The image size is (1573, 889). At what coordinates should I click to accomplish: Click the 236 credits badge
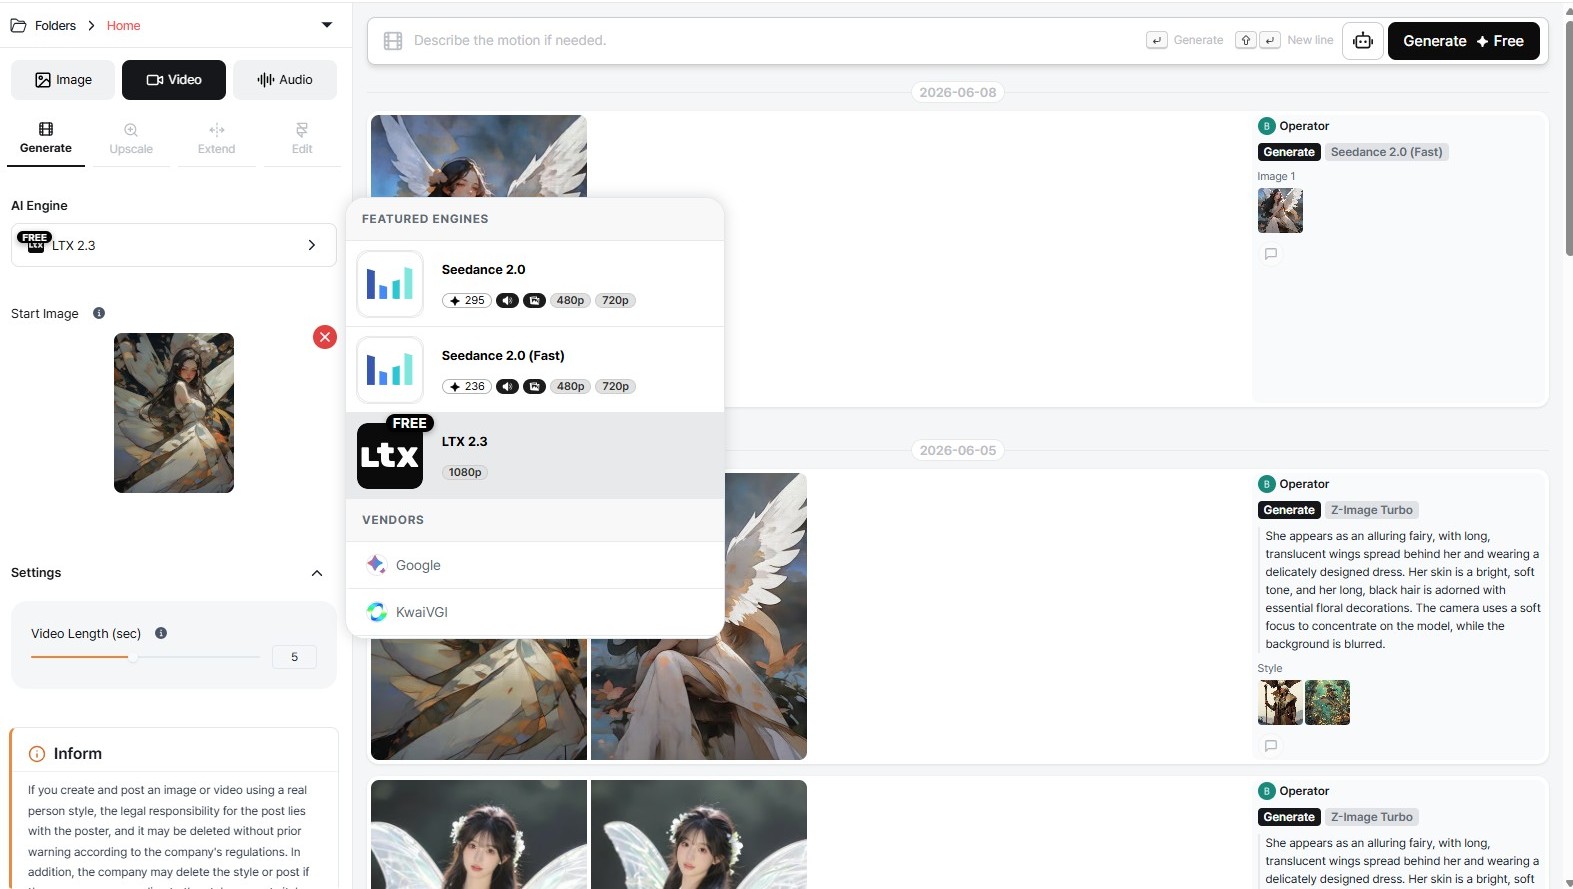(467, 387)
